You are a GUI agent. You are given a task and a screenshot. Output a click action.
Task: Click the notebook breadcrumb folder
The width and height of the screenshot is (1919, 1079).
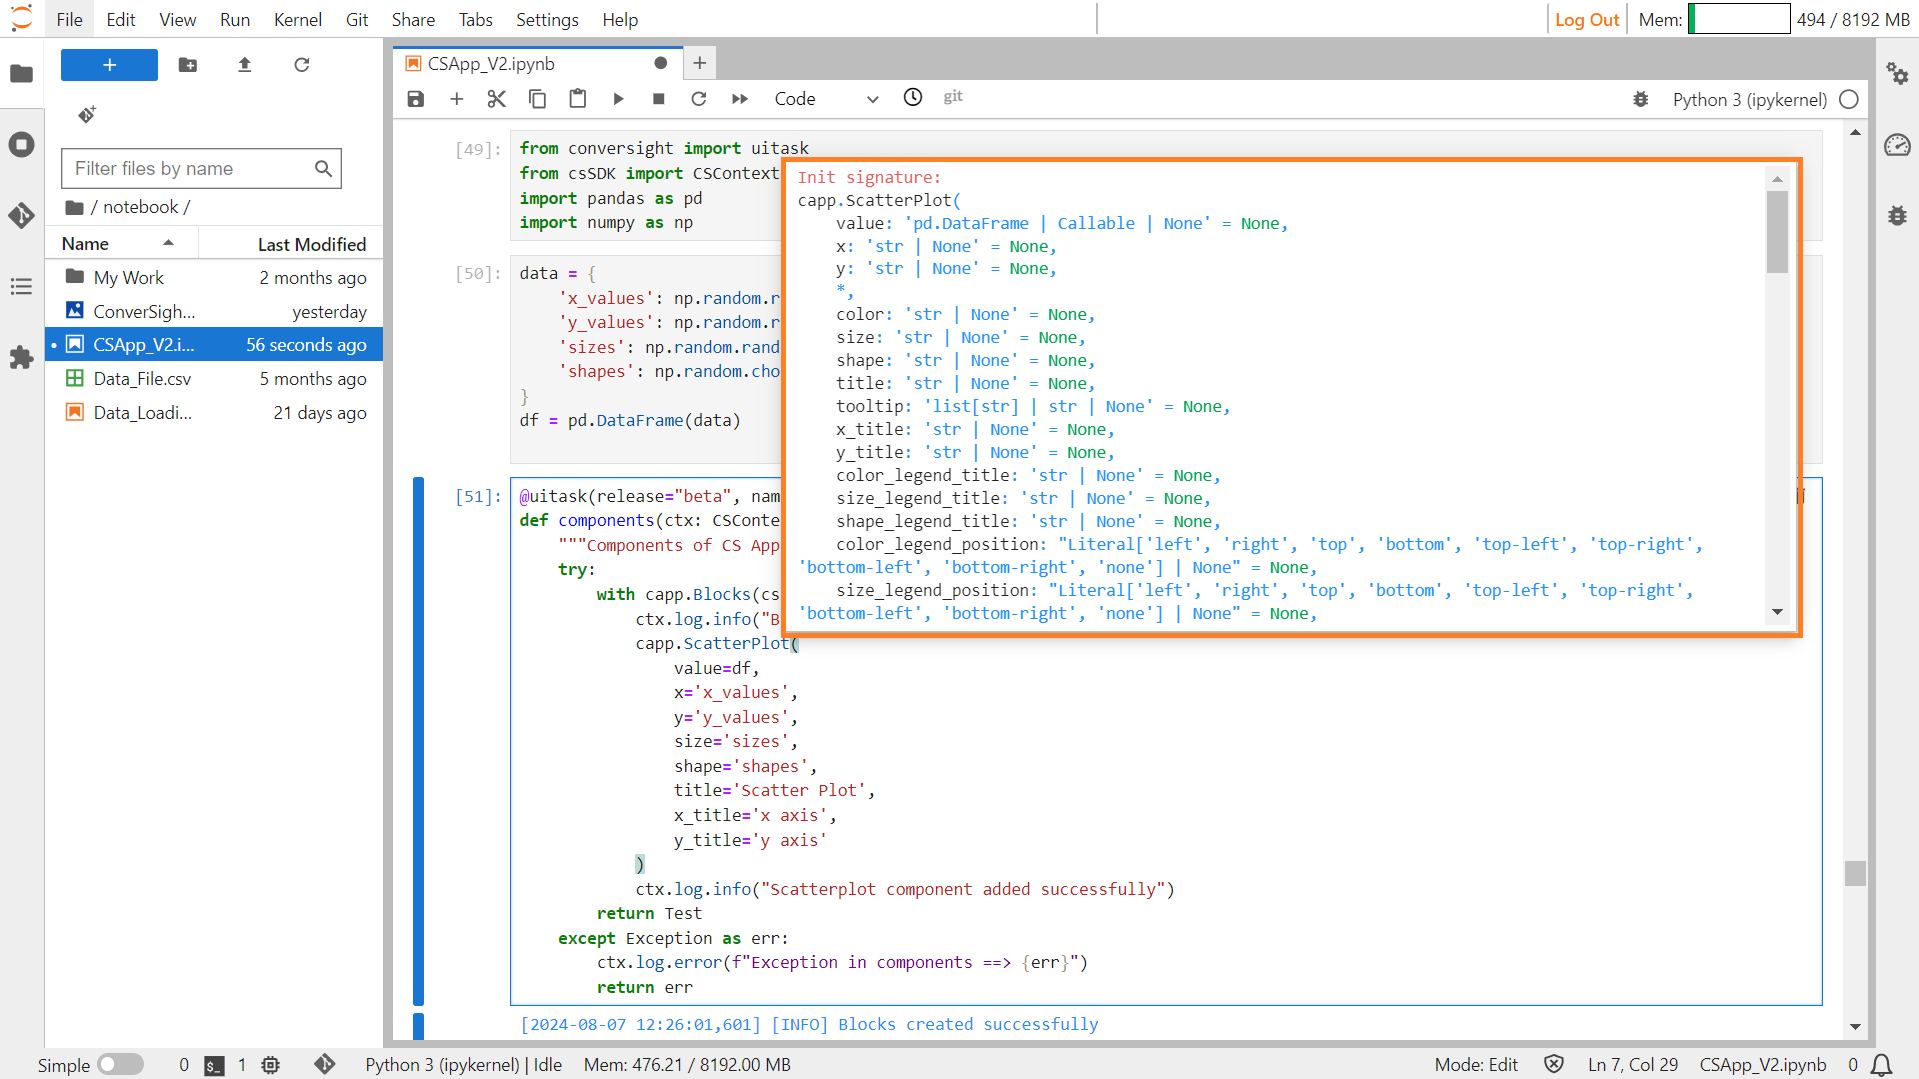pos(140,207)
